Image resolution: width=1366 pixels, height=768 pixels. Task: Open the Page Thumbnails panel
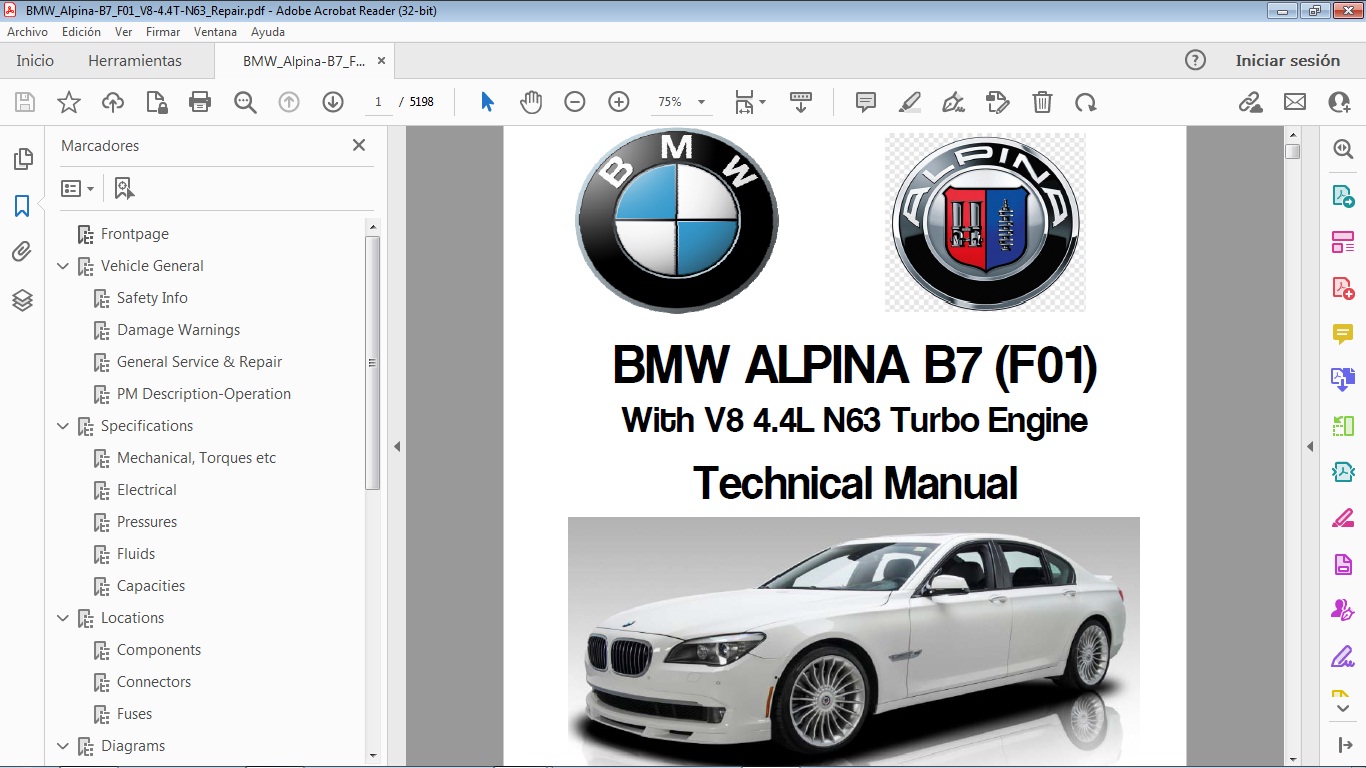[x=22, y=158]
